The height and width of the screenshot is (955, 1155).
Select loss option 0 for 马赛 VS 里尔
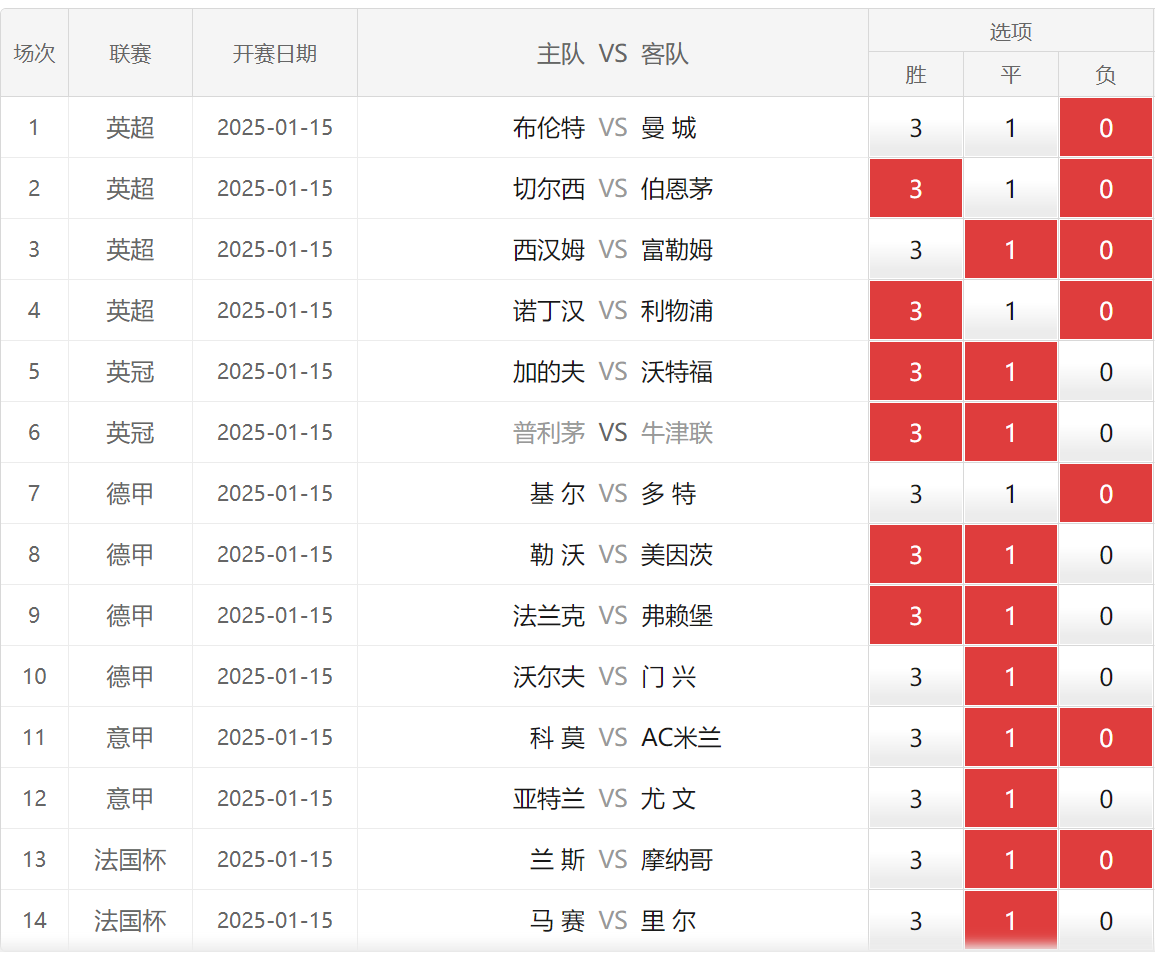1106,920
